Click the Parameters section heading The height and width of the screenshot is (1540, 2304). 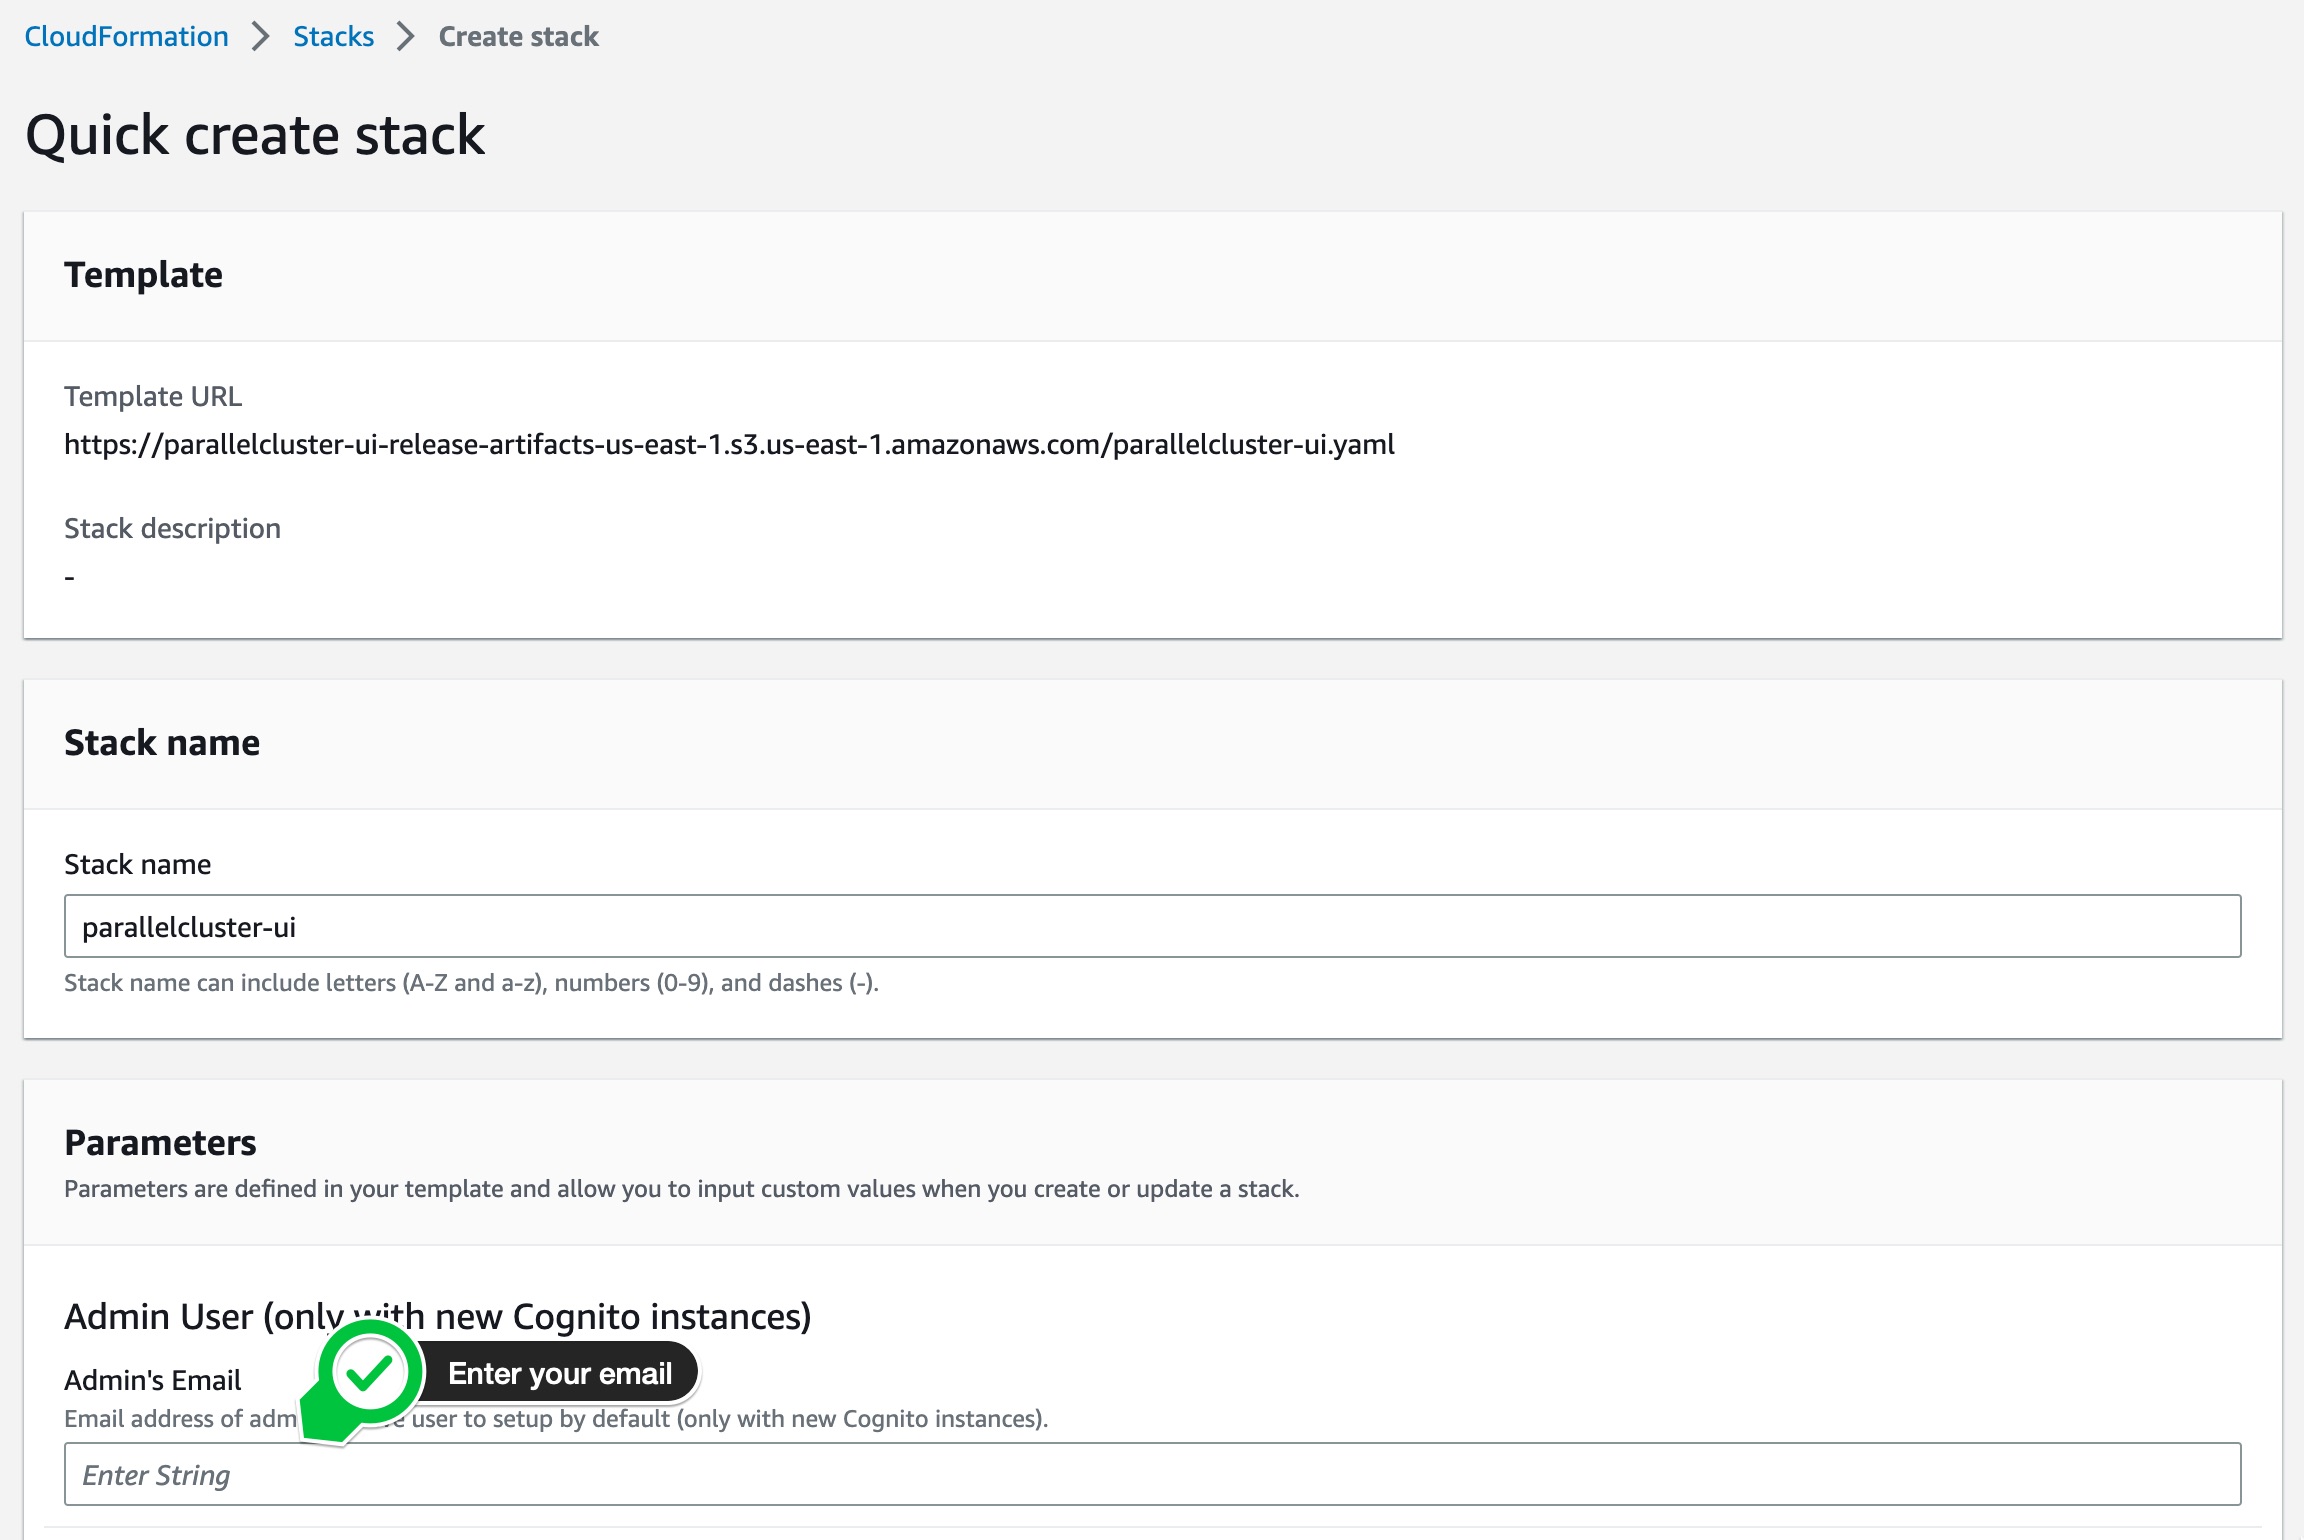pos(160,1142)
